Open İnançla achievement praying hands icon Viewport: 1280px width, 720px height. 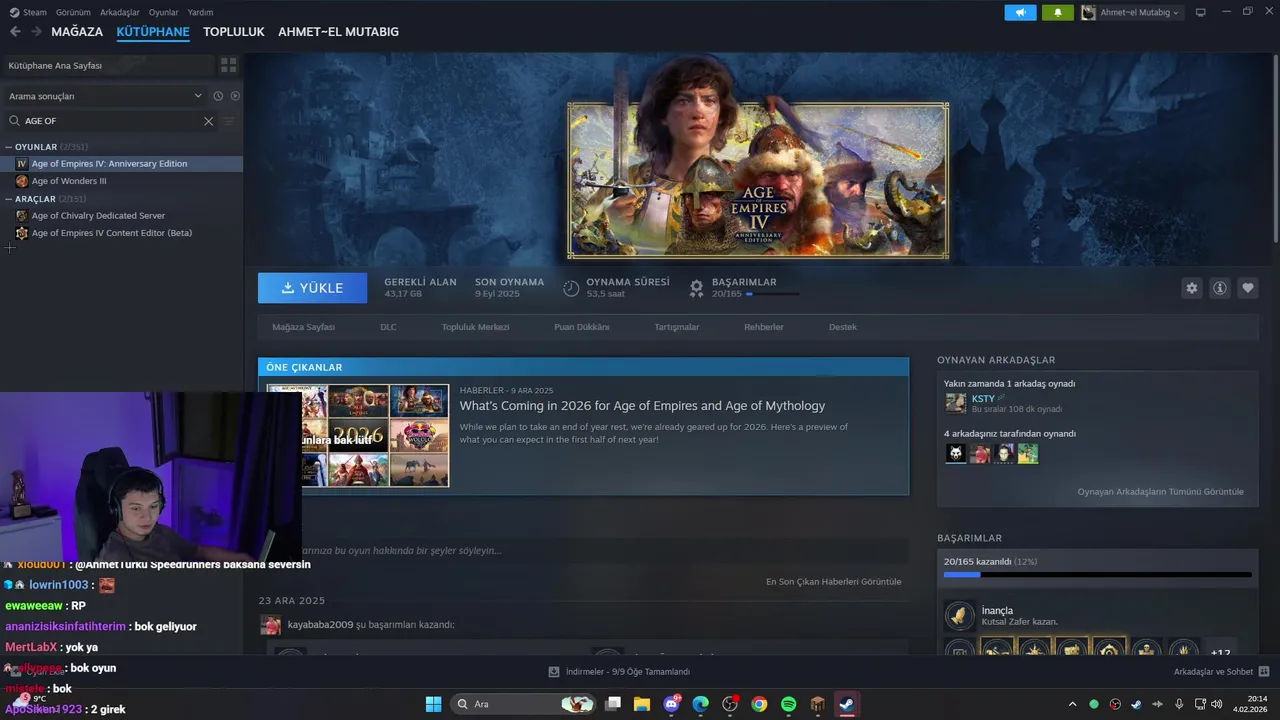pos(959,616)
